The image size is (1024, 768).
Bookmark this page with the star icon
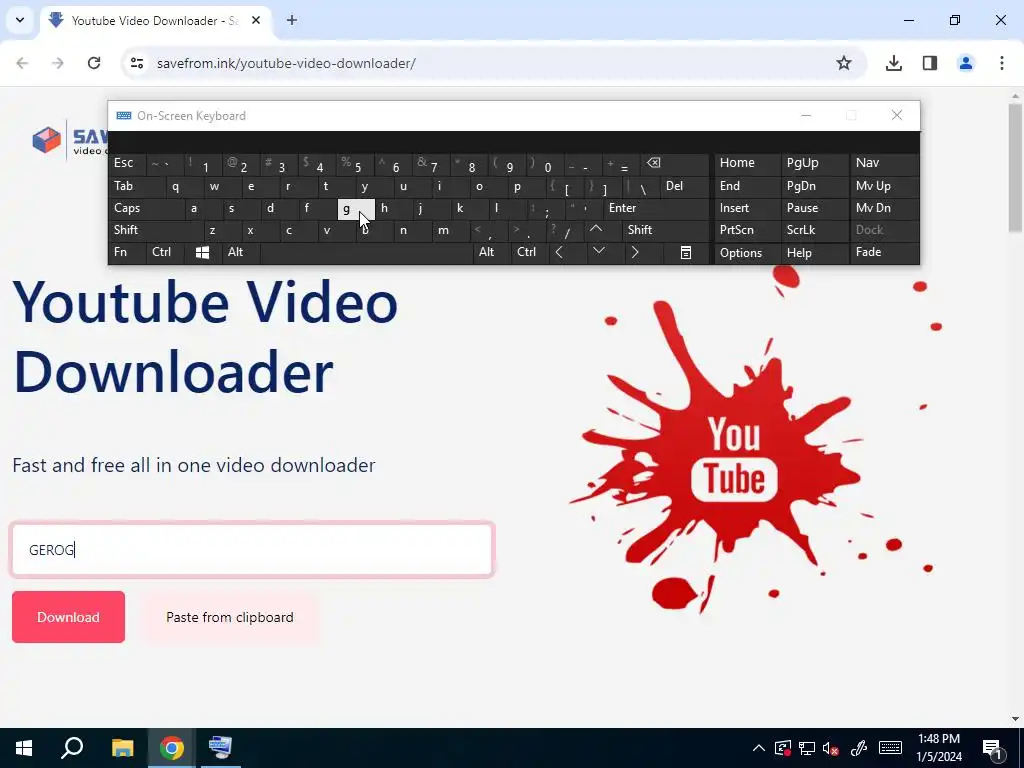[844, 63]
